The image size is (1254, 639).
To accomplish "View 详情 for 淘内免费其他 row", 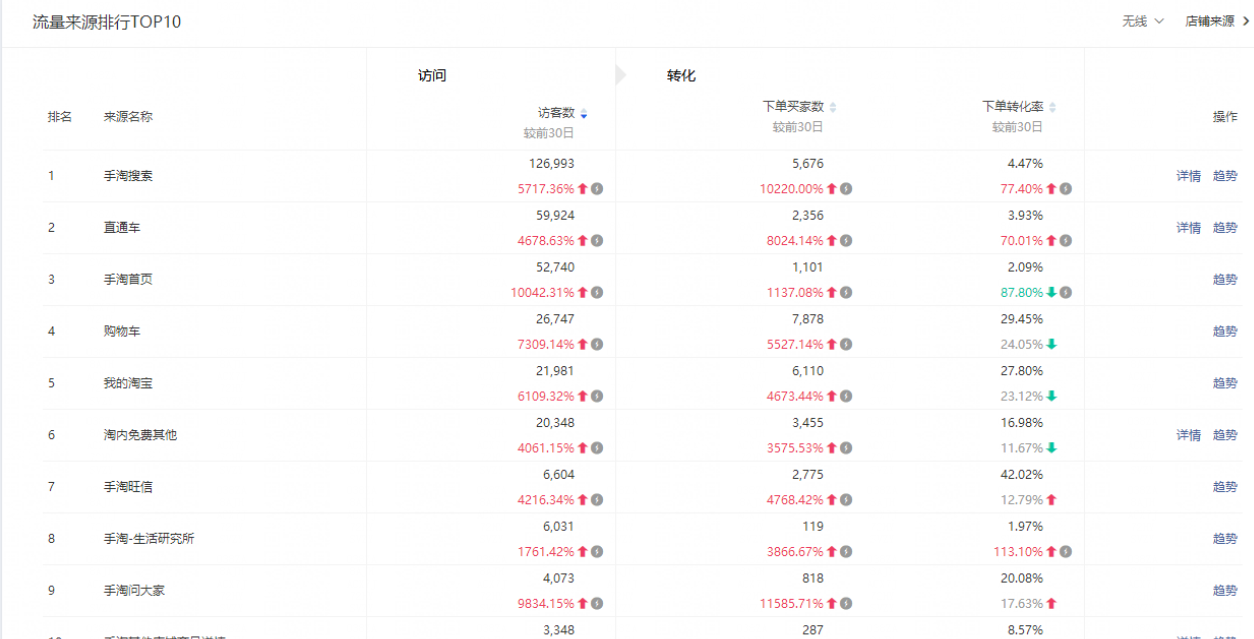I will [x=1188, y=435].
